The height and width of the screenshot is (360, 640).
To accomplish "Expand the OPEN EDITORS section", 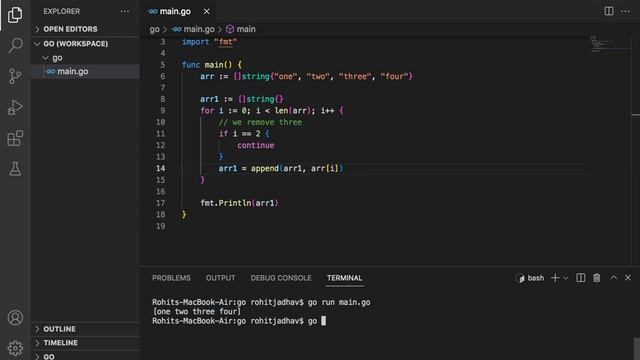I will tap(85, 29).
